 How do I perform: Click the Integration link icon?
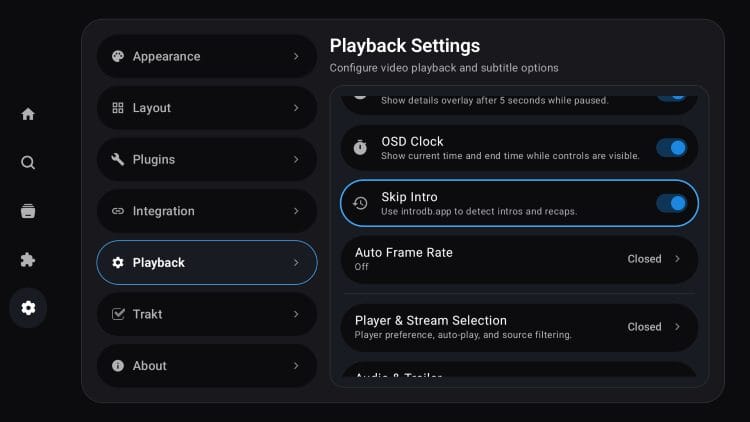tap(118, 211)
